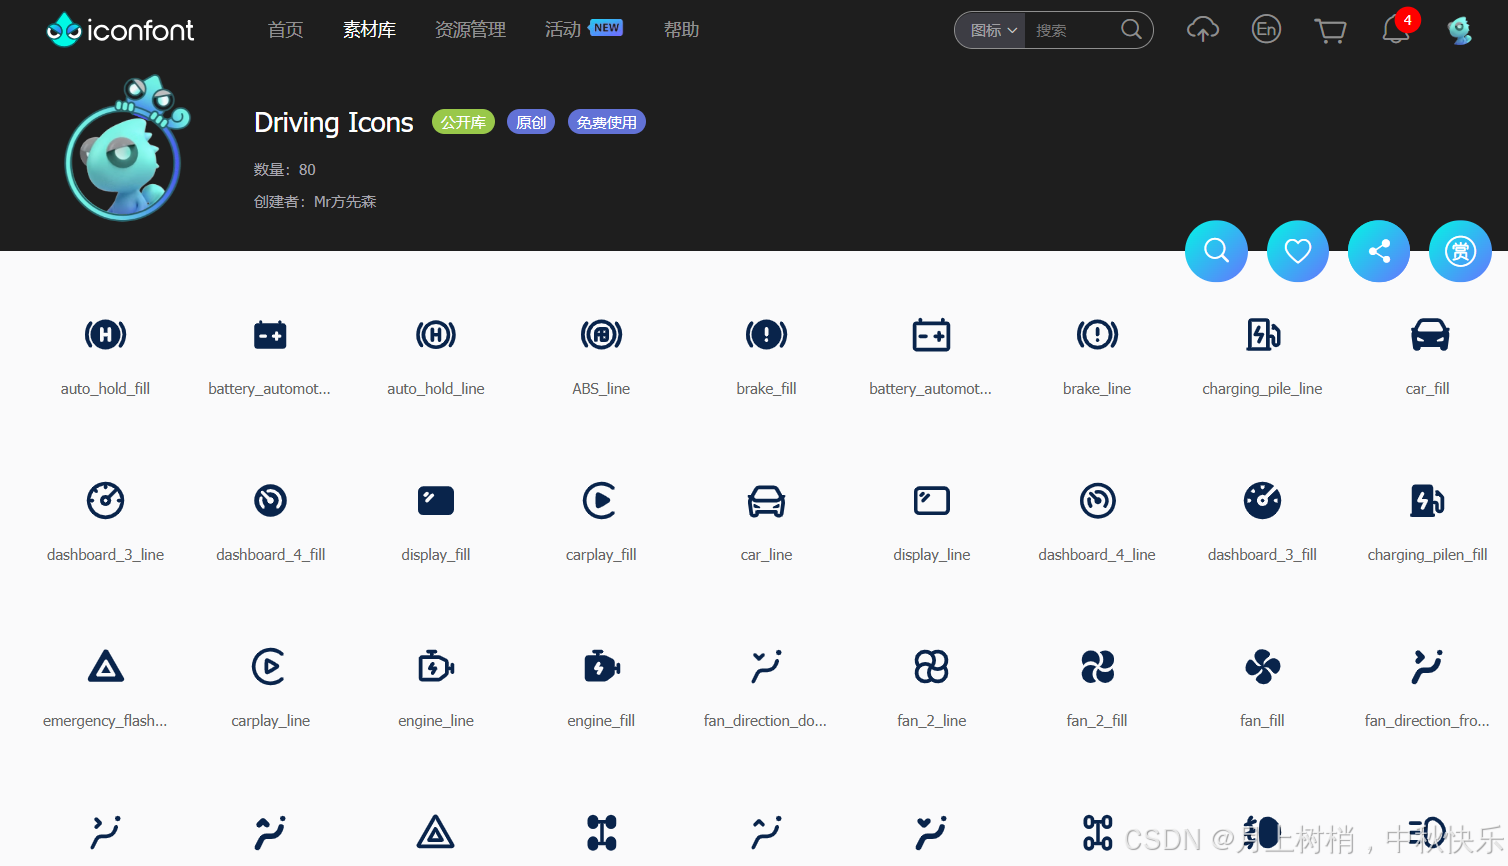The height and width of the screenshot is (866, 1508).
Task: Click the library chameleon avatar image
Action: (127, 148)
